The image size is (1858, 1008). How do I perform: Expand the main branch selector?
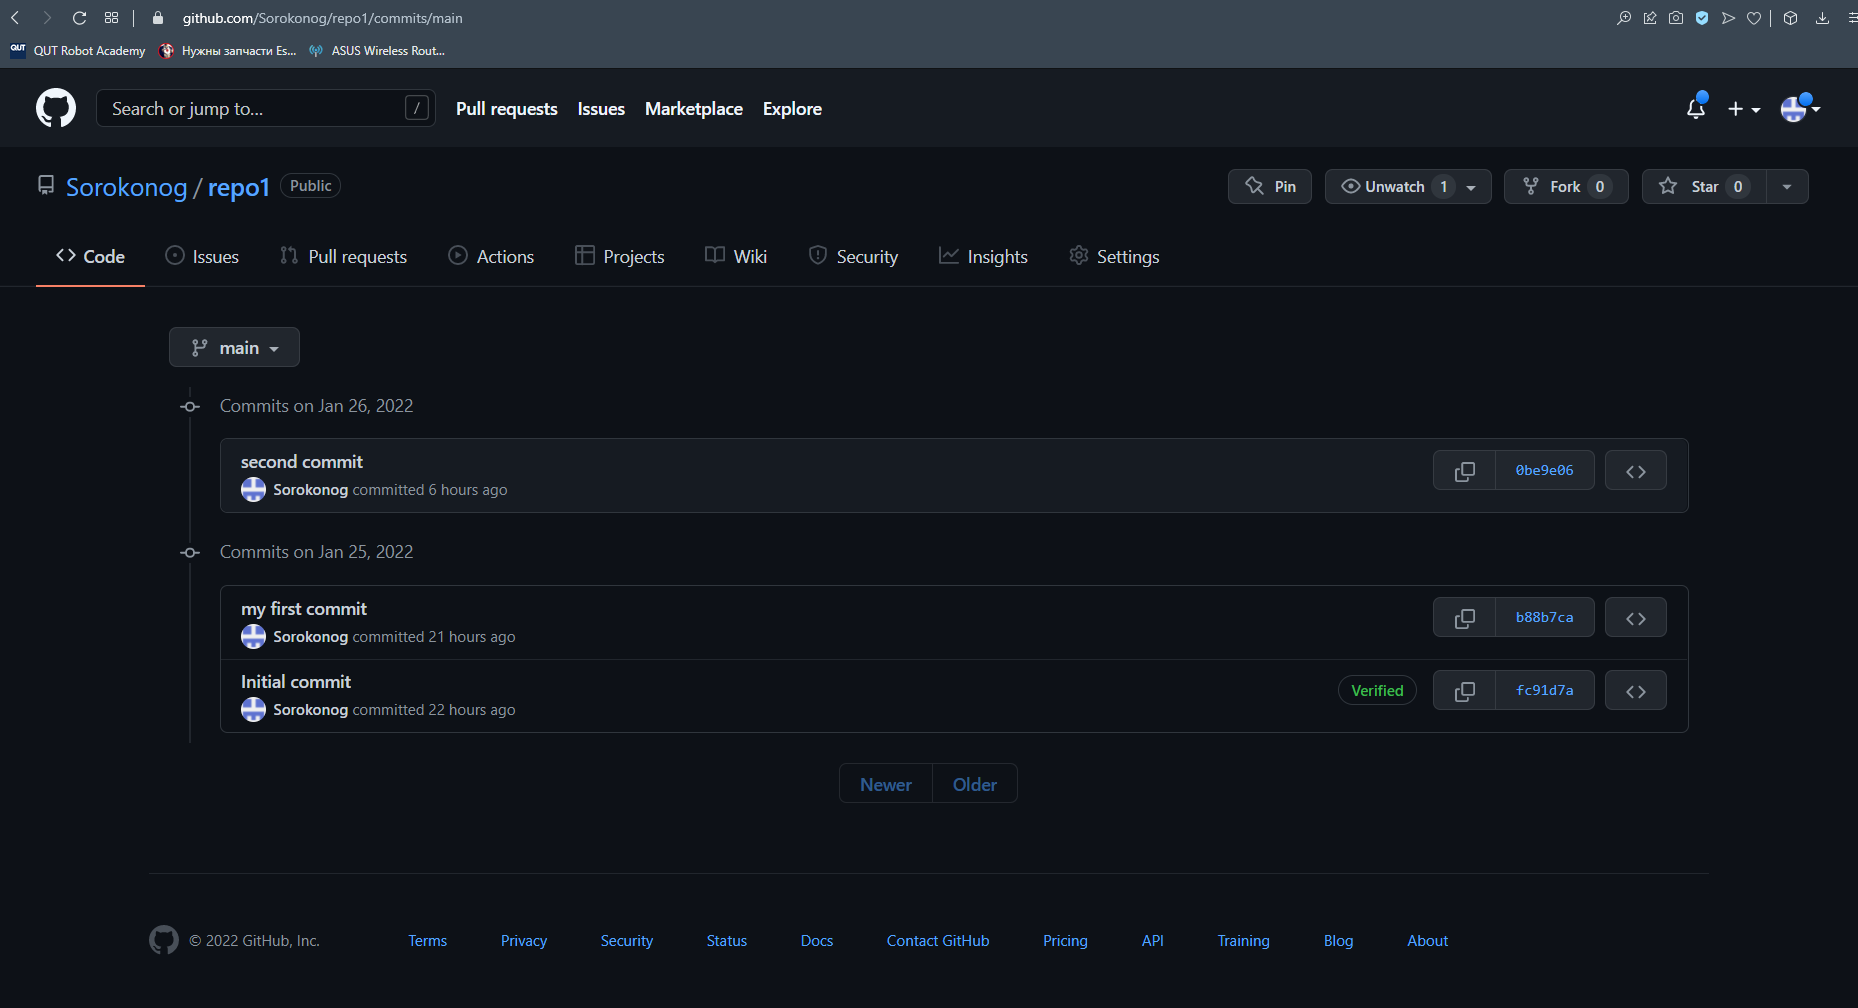click(x=234, y=348)
